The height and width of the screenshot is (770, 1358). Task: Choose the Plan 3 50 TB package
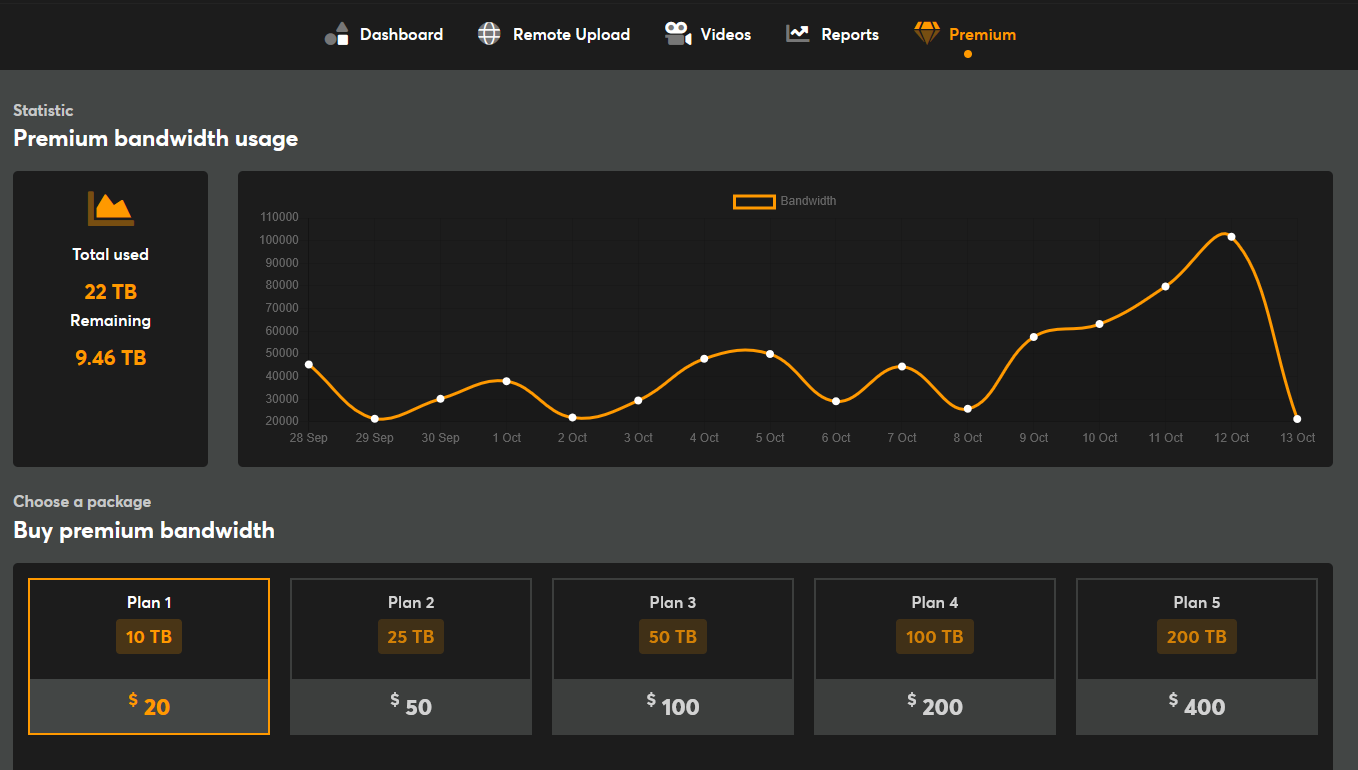(x=673, y=656)
